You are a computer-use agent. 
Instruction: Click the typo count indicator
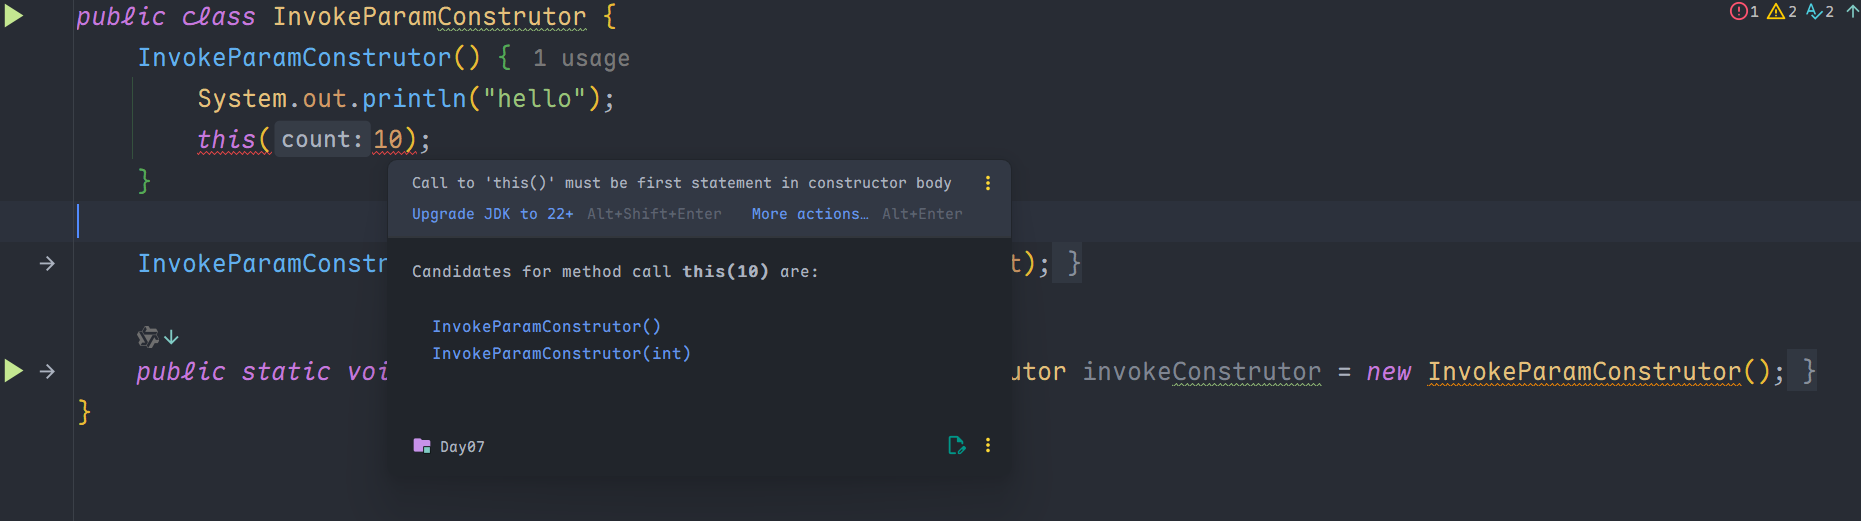tap(1820, 12)
